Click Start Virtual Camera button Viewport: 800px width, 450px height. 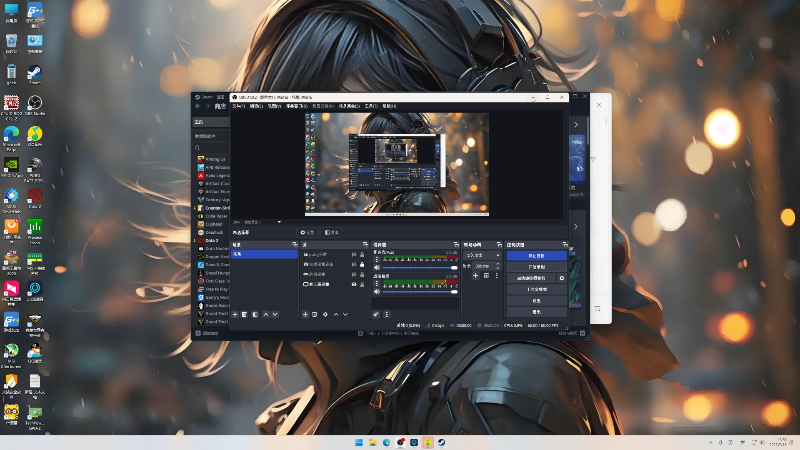531,278
